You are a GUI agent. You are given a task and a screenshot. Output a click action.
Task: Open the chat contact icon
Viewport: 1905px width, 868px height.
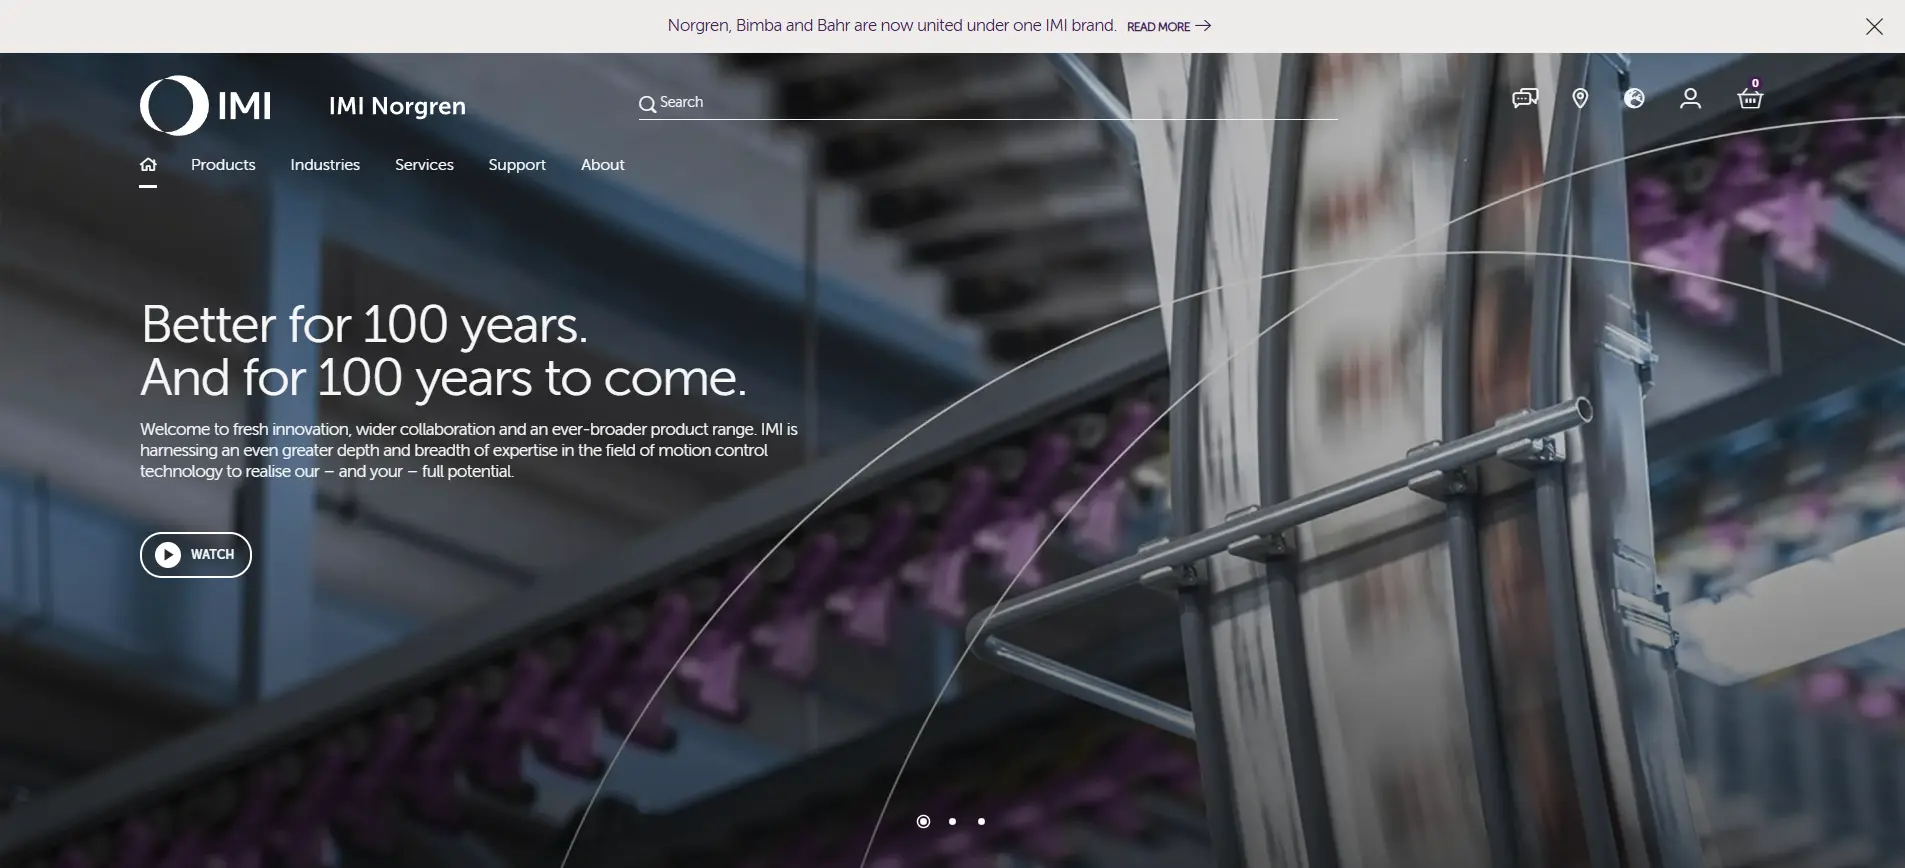point(1525,98)
